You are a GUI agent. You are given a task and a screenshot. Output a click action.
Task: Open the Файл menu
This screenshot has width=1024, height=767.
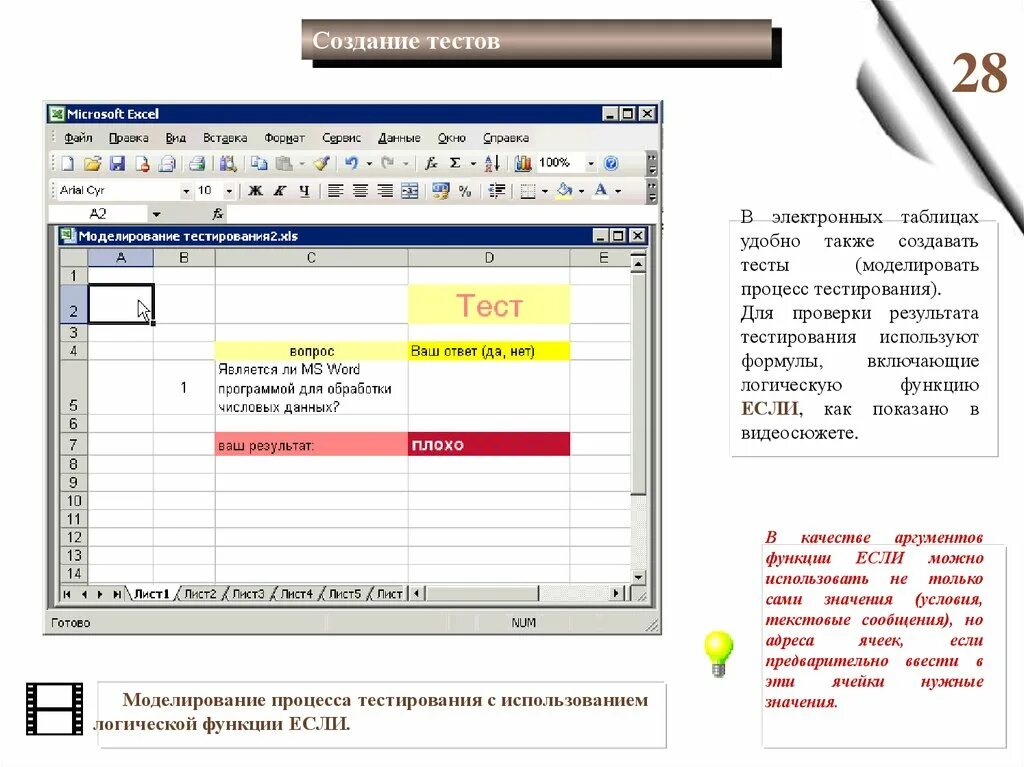78,138
